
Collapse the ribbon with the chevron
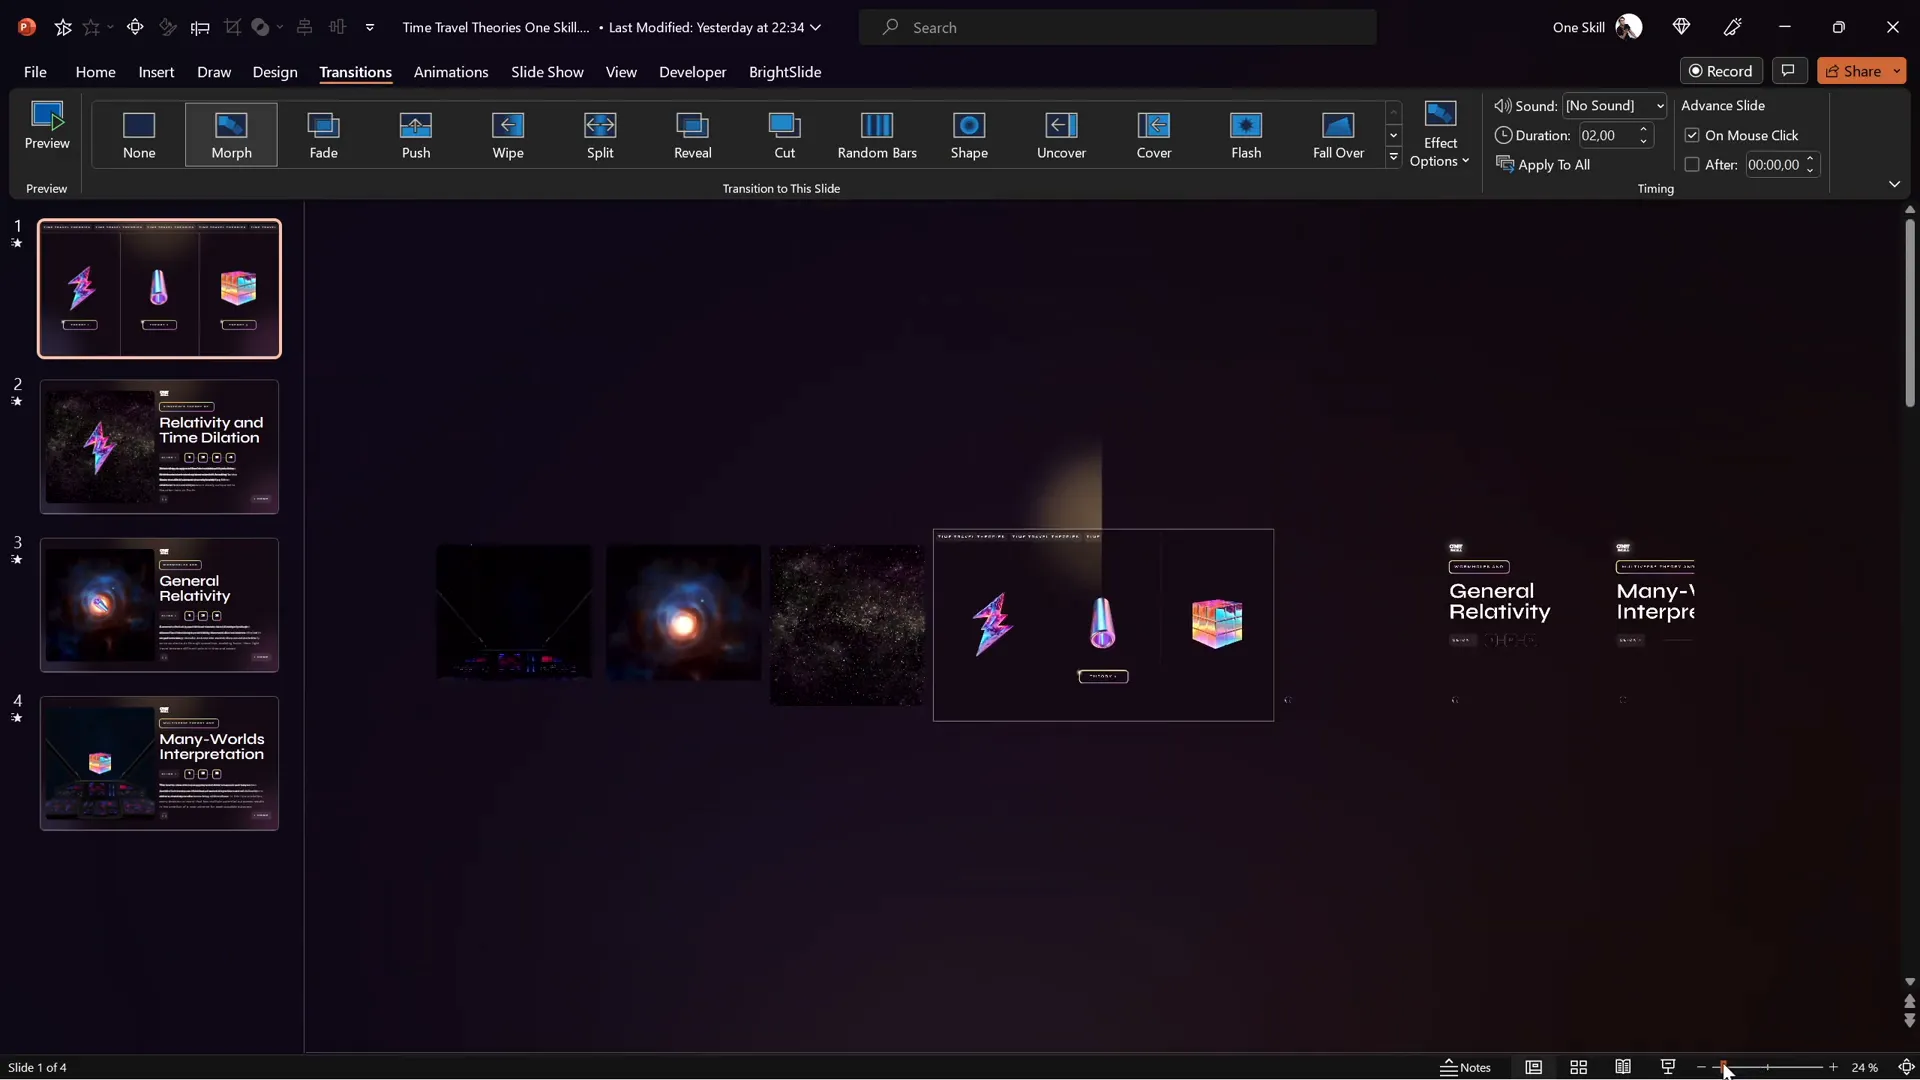point(1895,184)
